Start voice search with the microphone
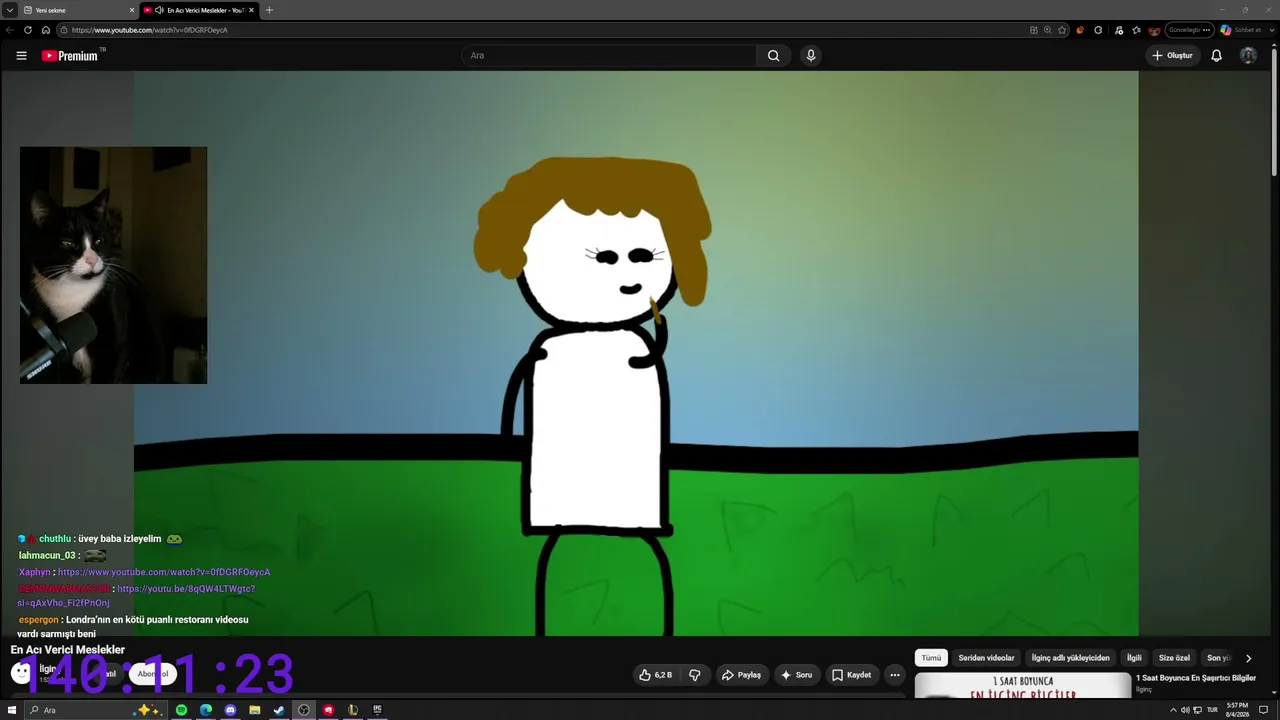1280x720 pixels. point(811,56)
